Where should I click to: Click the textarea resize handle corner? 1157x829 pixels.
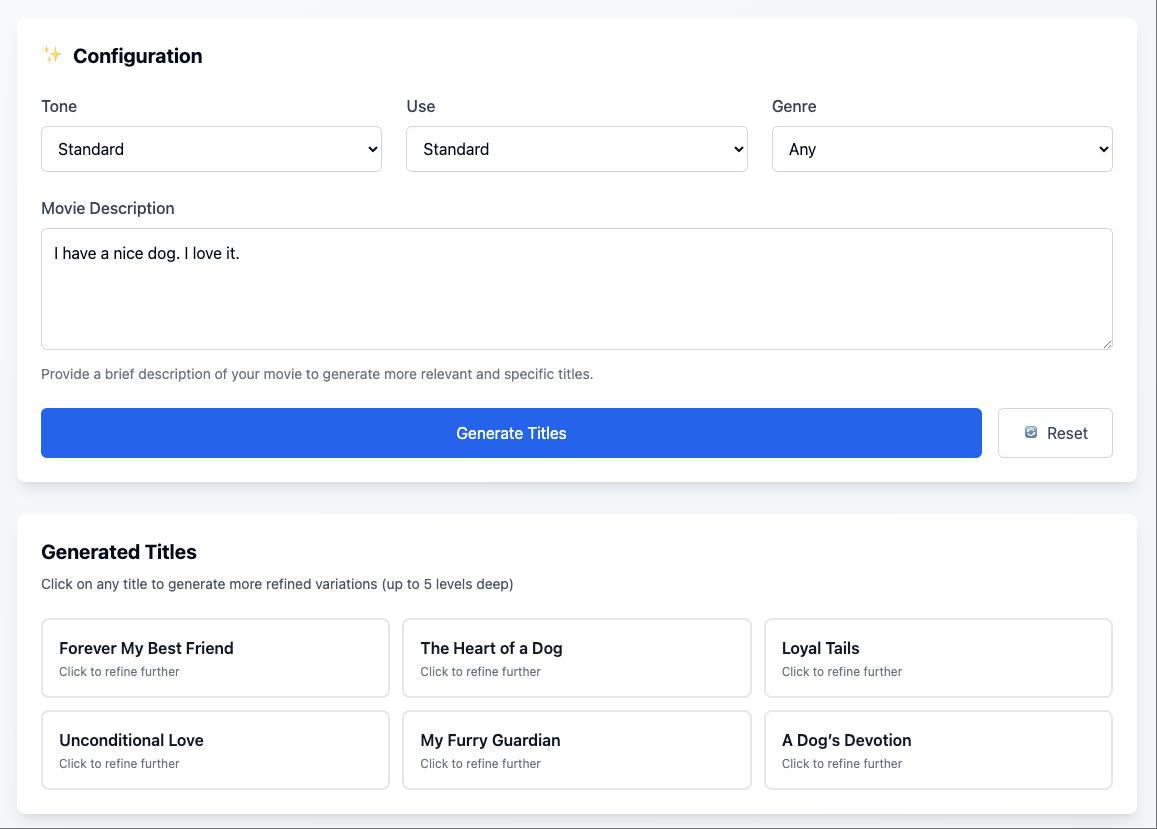1107,344
